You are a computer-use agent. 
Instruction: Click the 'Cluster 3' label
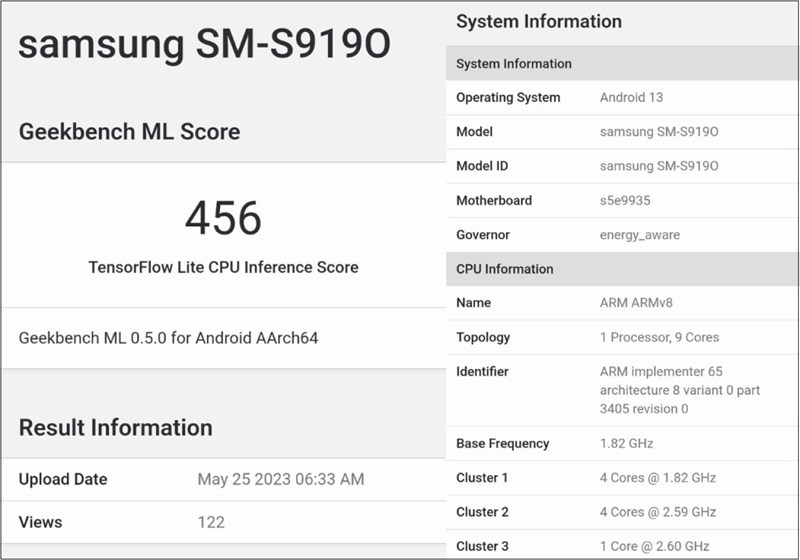click(482, 546)
